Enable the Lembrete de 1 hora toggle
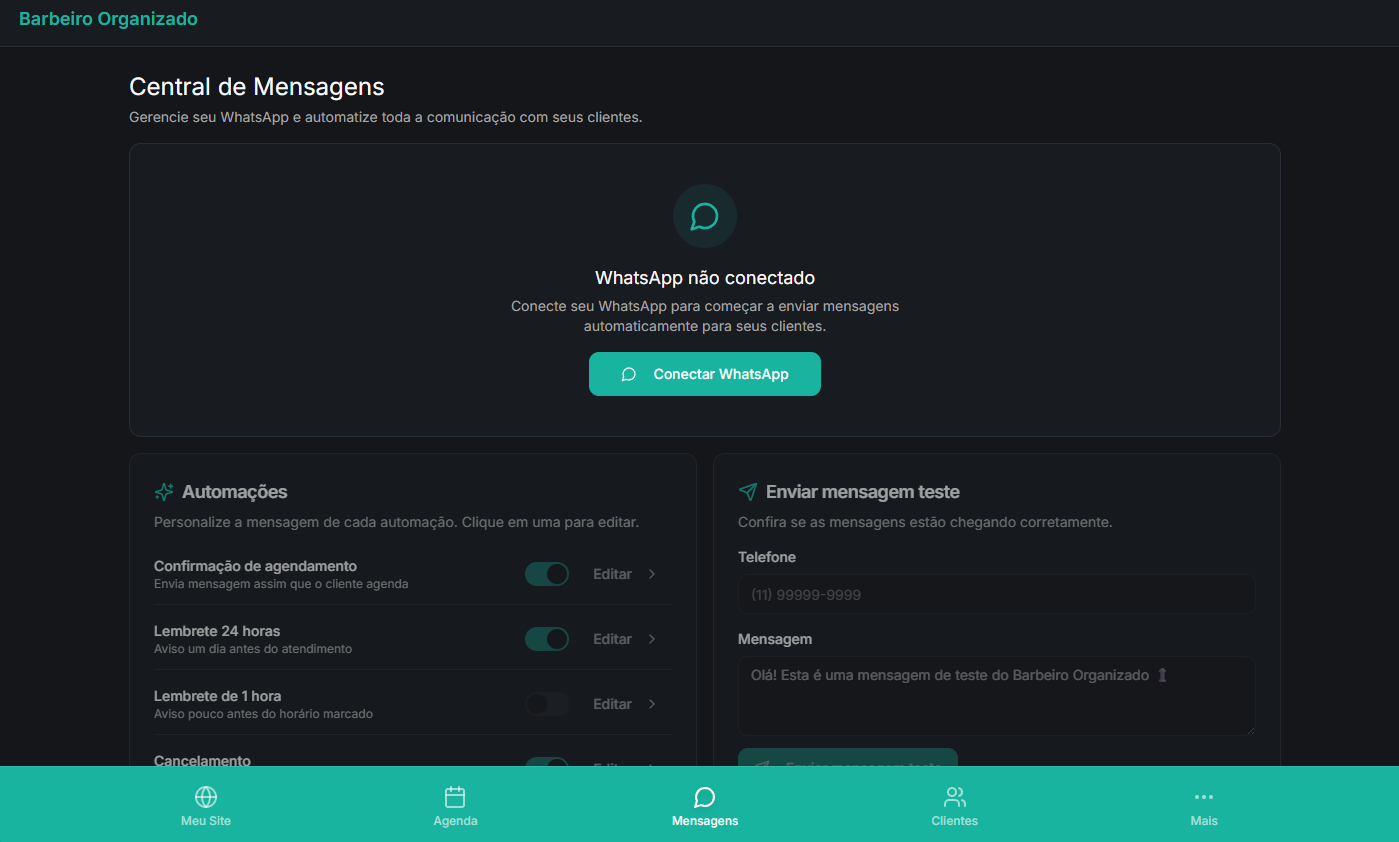The height and width of the screenshot is (842, 1399). (547, 704)
